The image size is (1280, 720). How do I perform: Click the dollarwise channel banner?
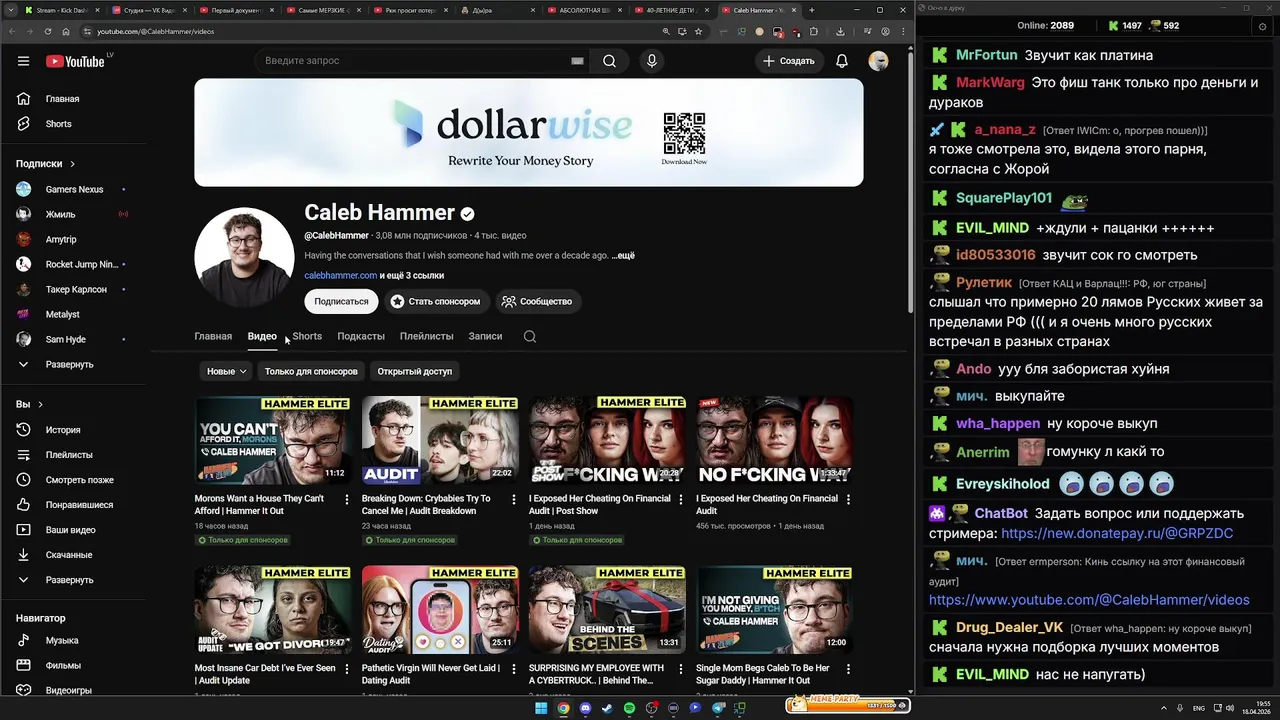pyautogui.click(x=529, y=133)
